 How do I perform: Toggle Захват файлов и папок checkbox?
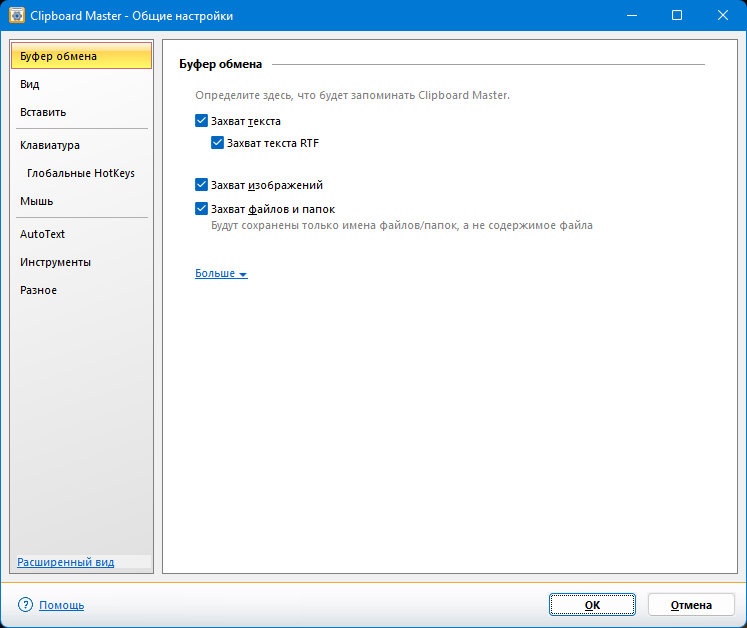point(202,208)
